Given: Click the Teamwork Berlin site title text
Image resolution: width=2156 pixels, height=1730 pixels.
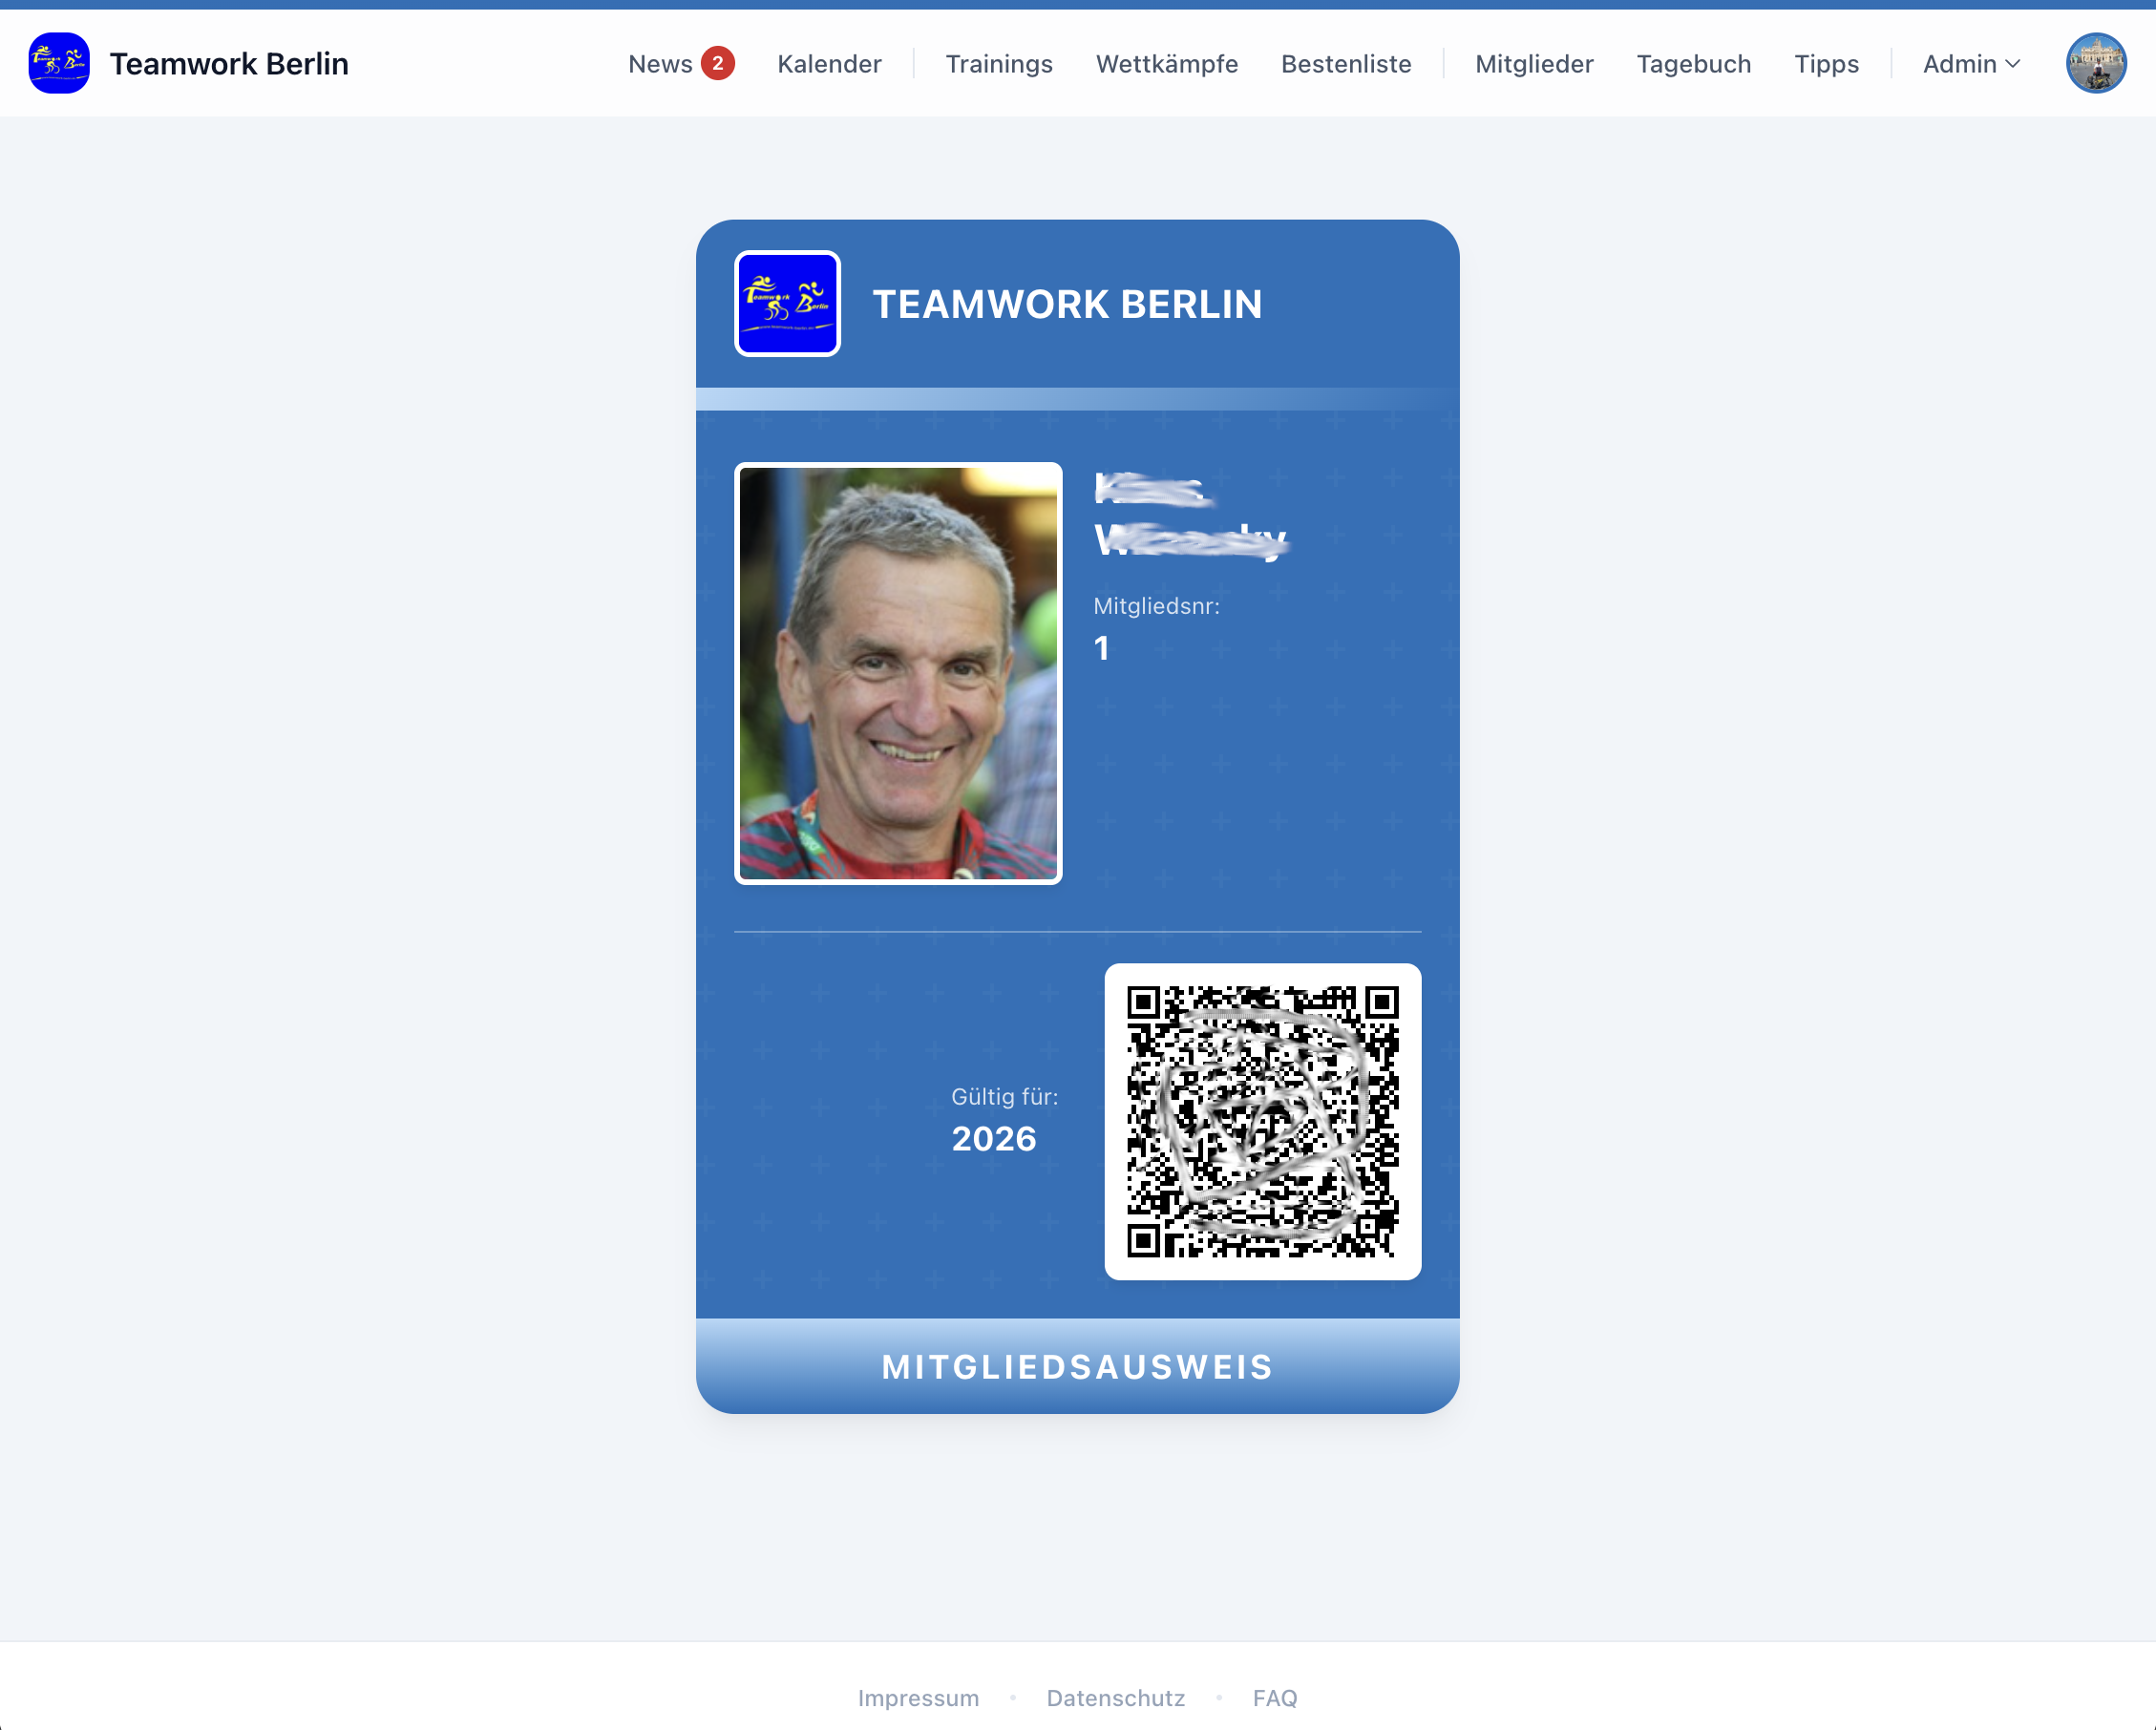Looking at the screenshot, I should pos(229,64).
